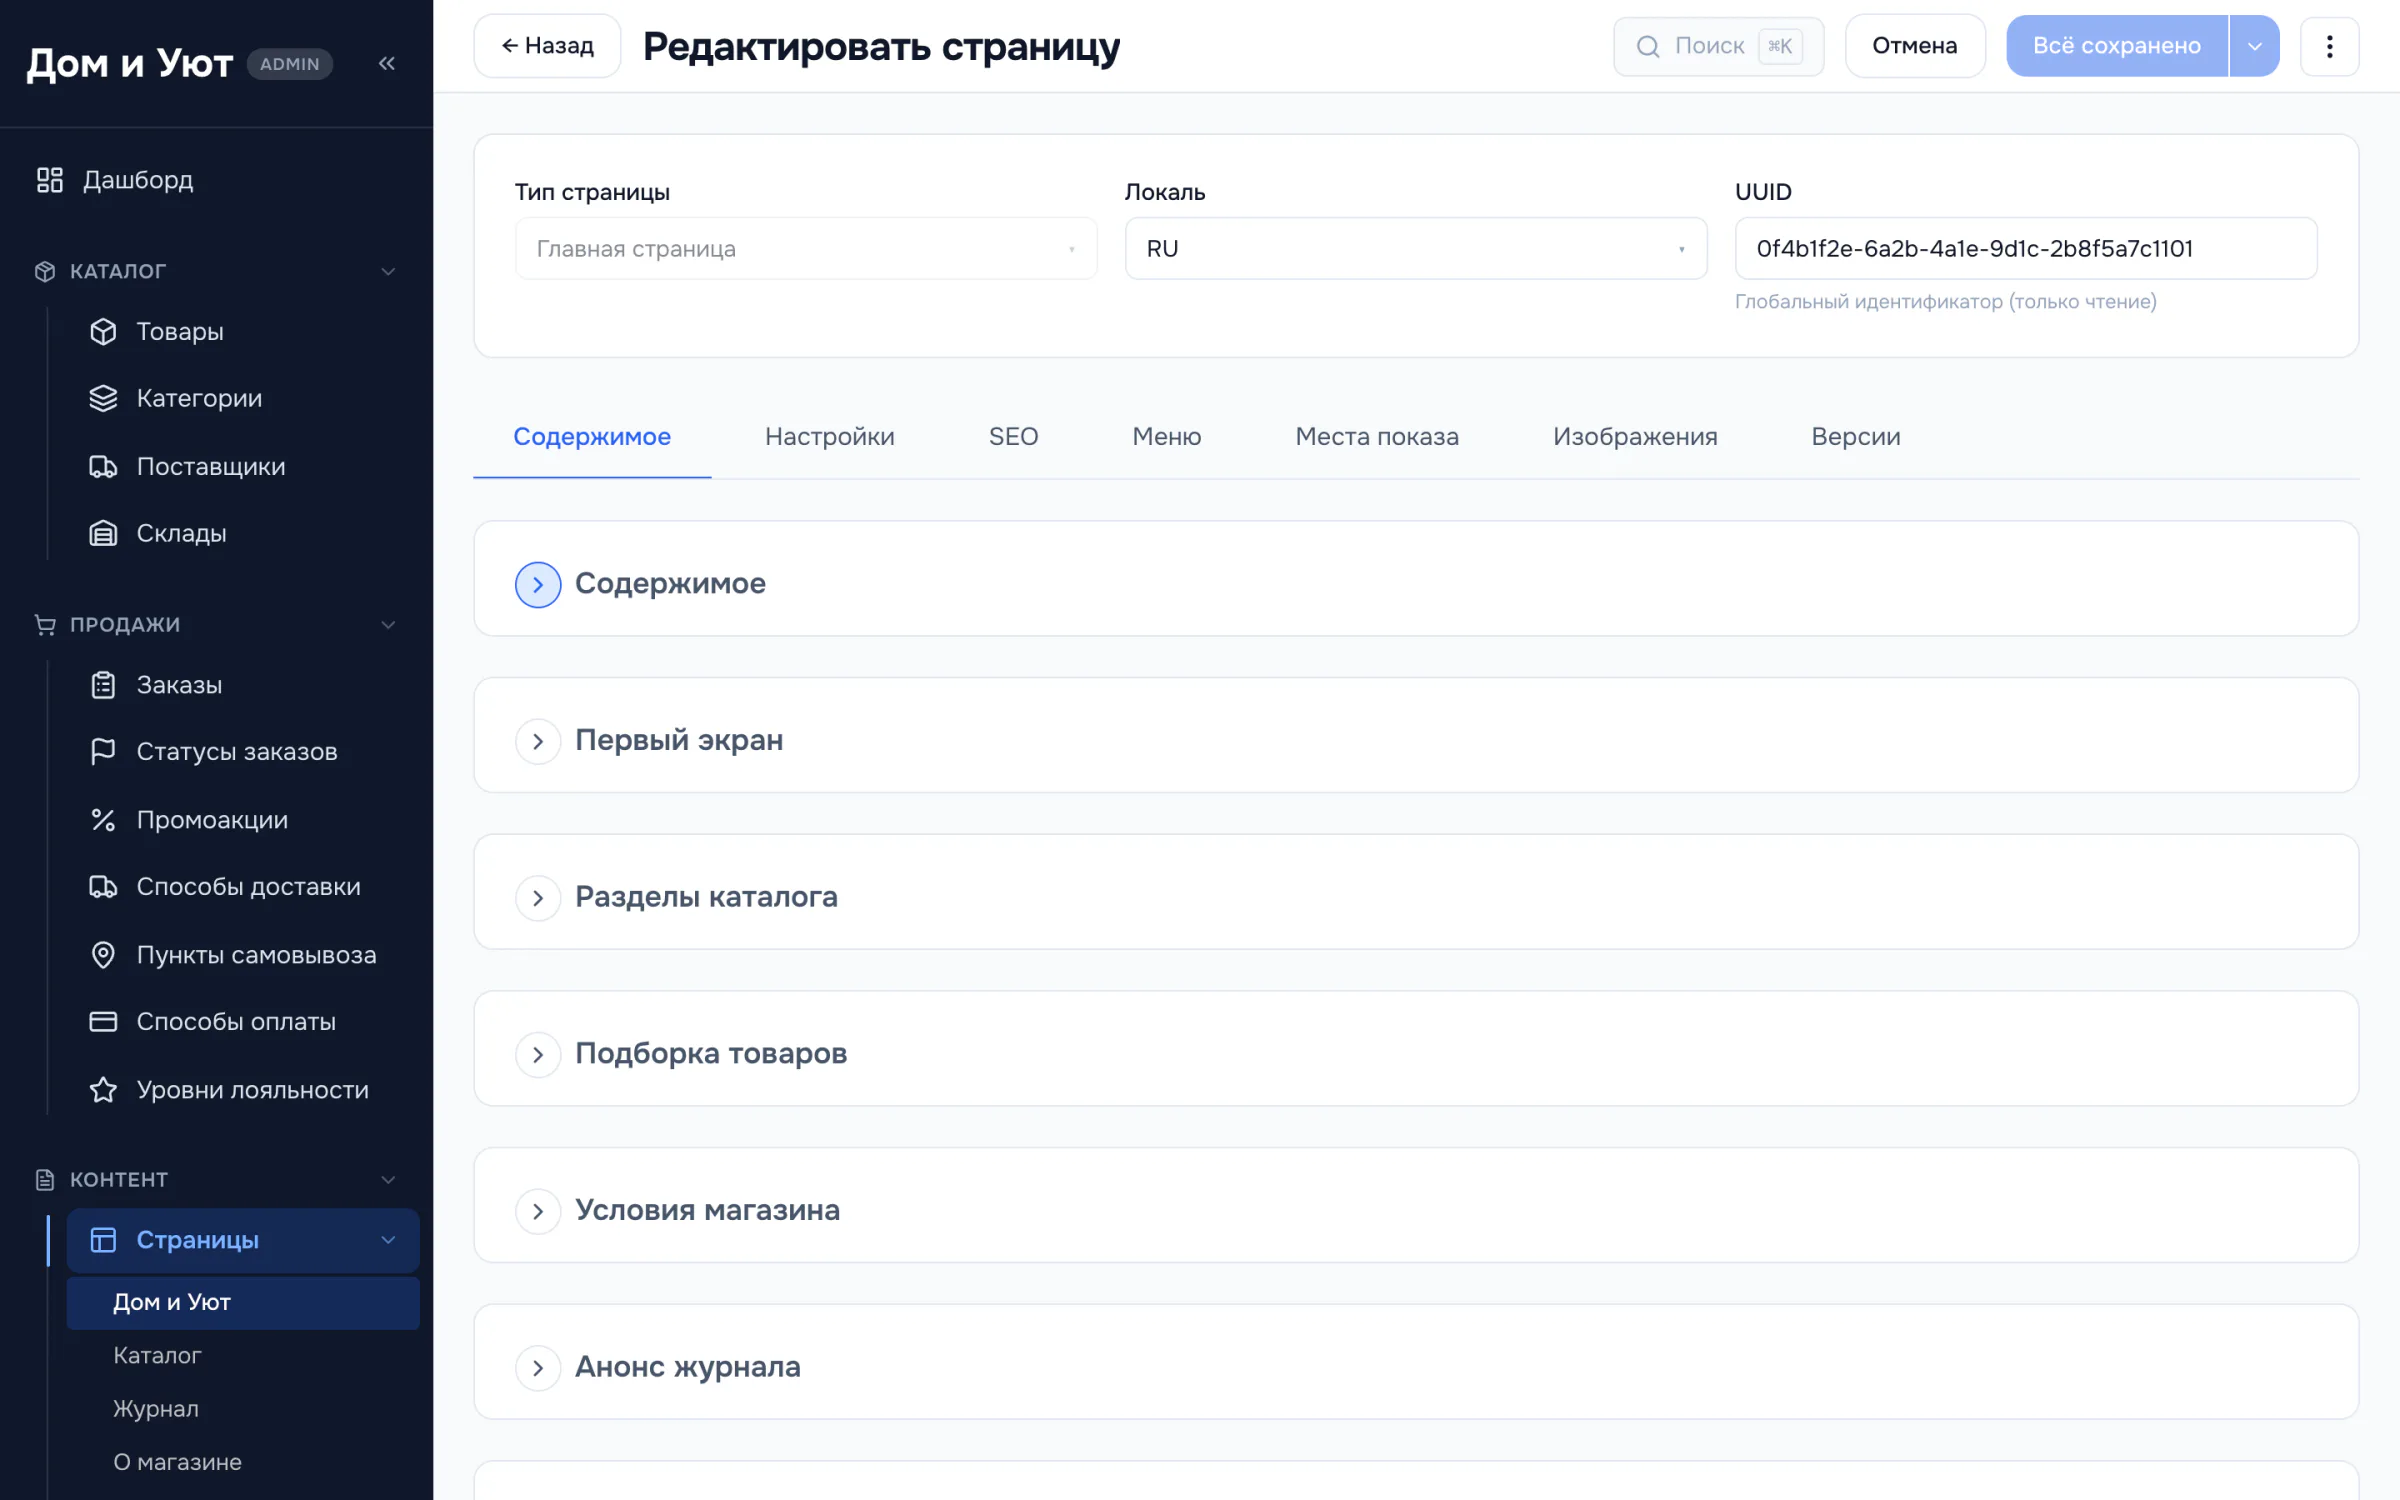Select the О магазине page

pos(243,1462)
